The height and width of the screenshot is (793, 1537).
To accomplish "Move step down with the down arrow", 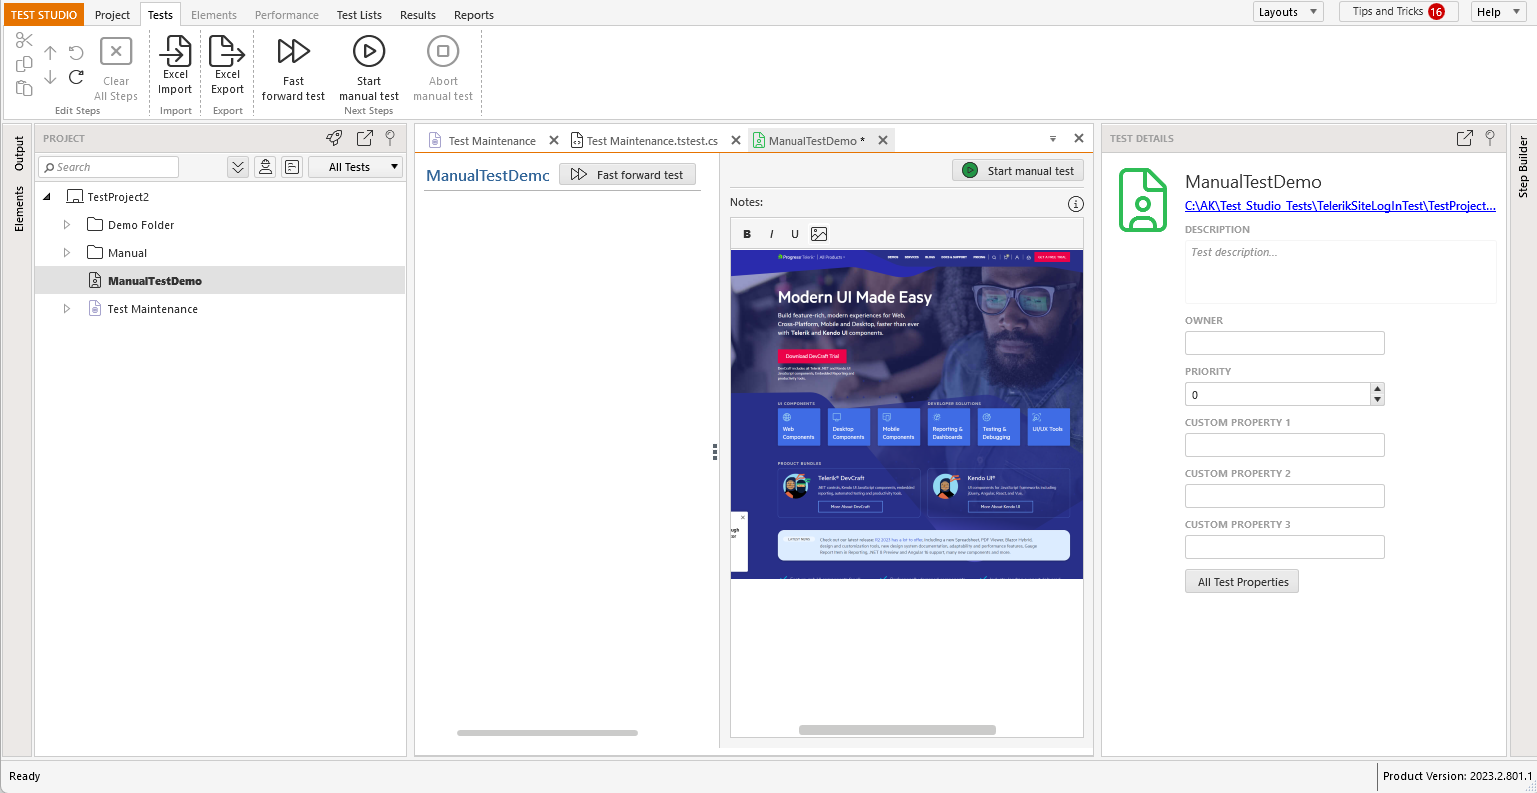I will [x=50, y=77].
